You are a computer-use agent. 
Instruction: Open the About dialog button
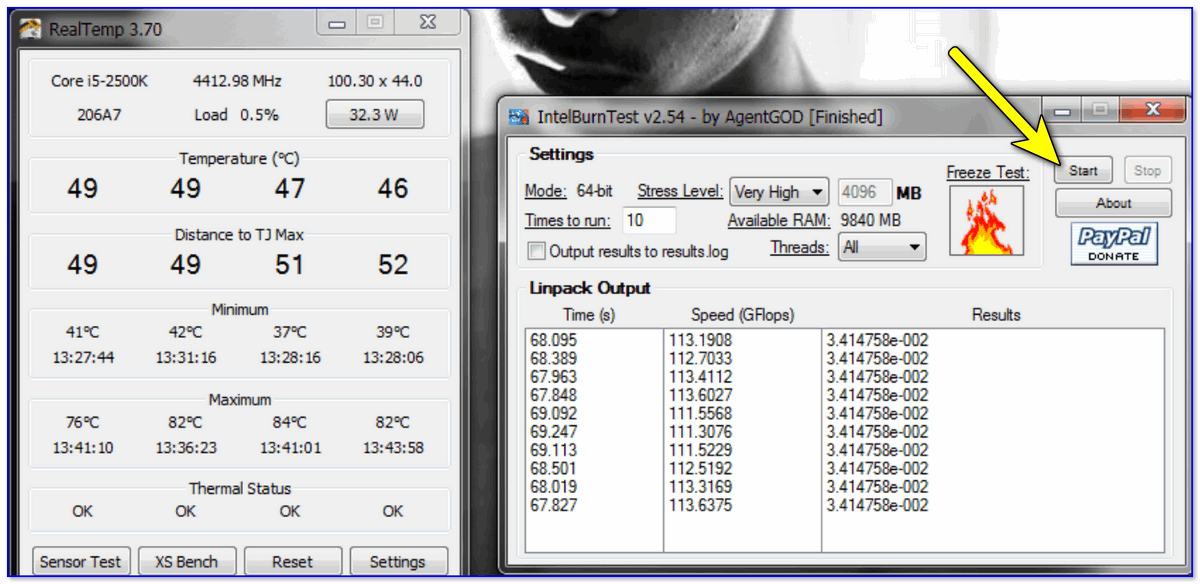(x=1113, y=203)
